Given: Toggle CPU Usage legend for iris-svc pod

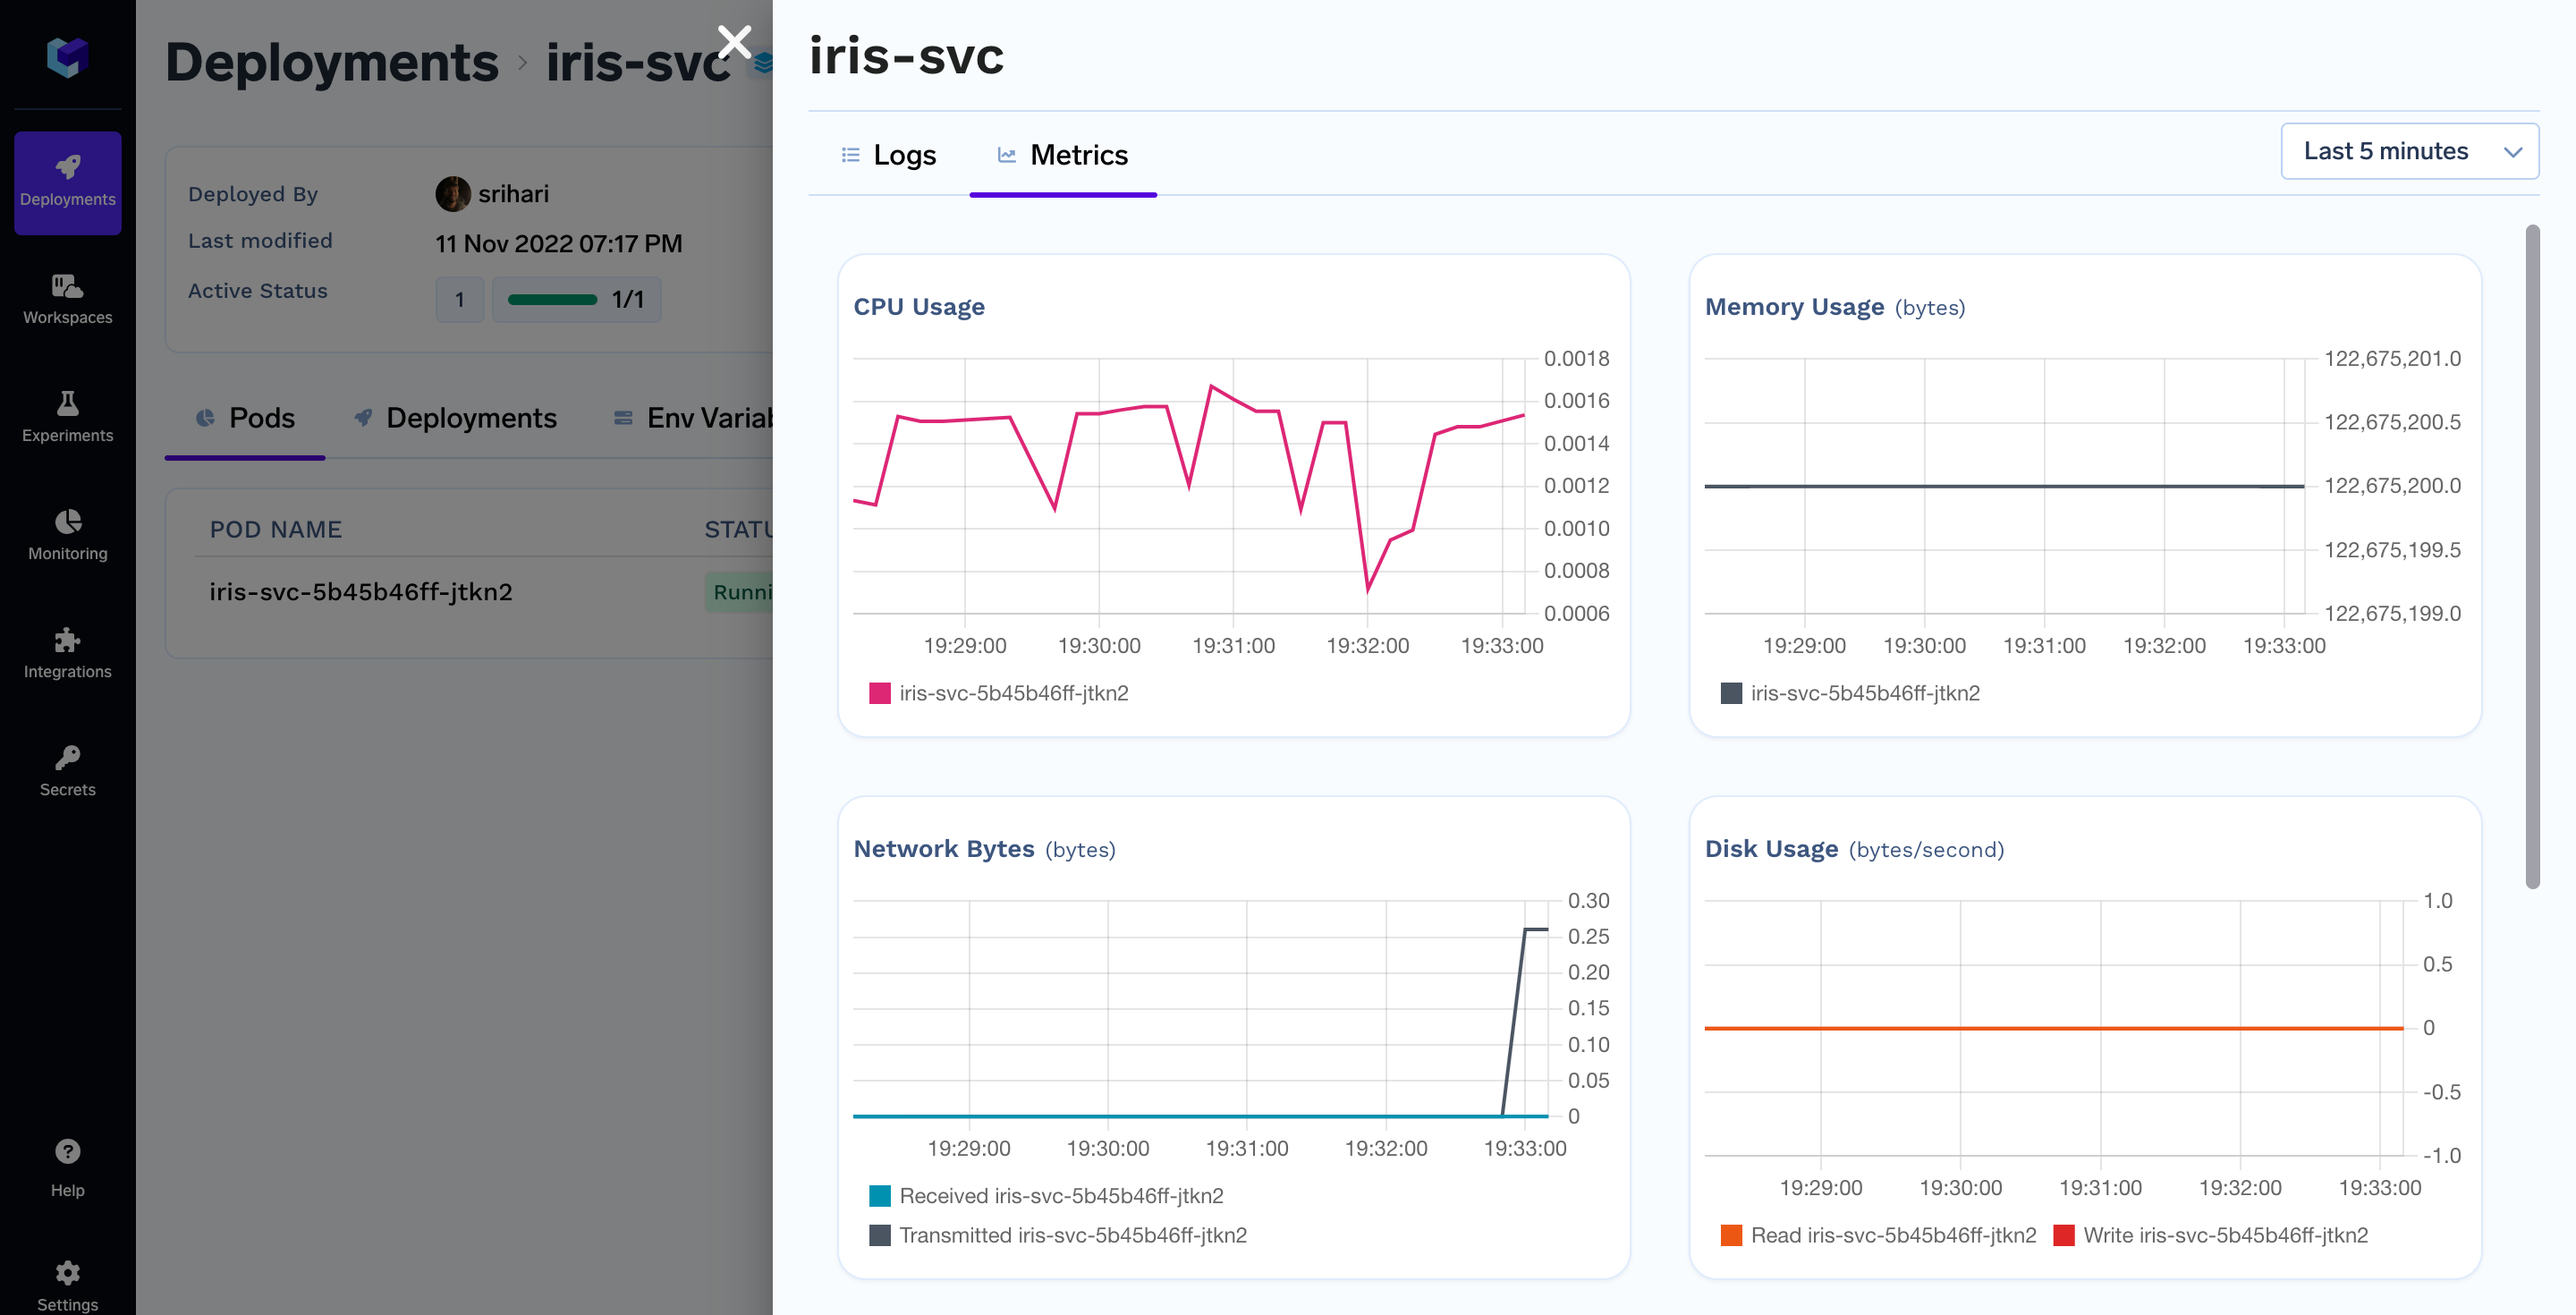Looking at the screenshot, I should coord(1000,693).
